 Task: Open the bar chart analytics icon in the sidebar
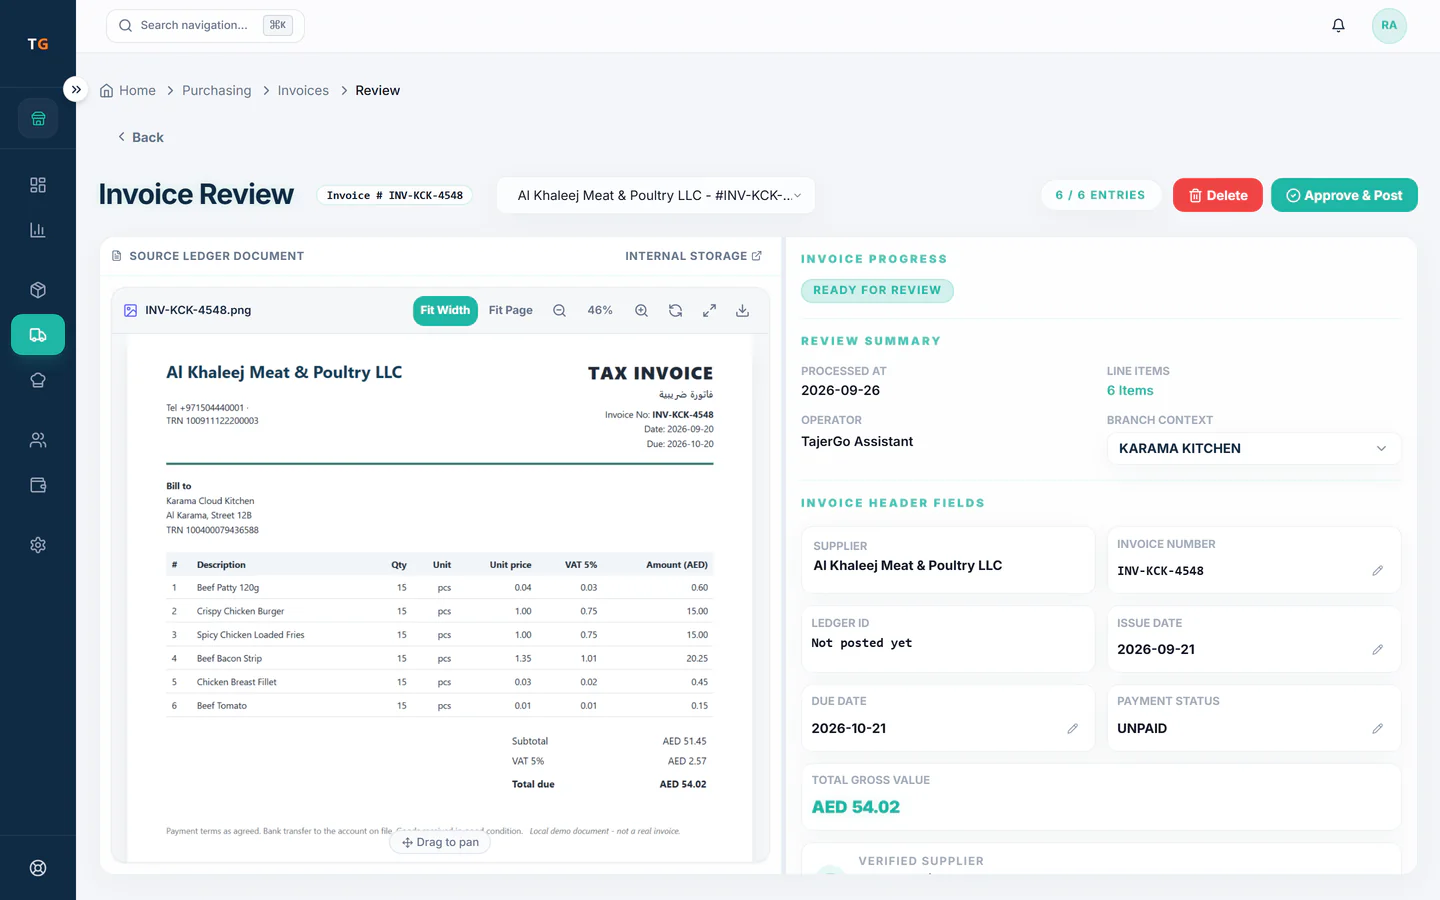[x=38, y=230]
